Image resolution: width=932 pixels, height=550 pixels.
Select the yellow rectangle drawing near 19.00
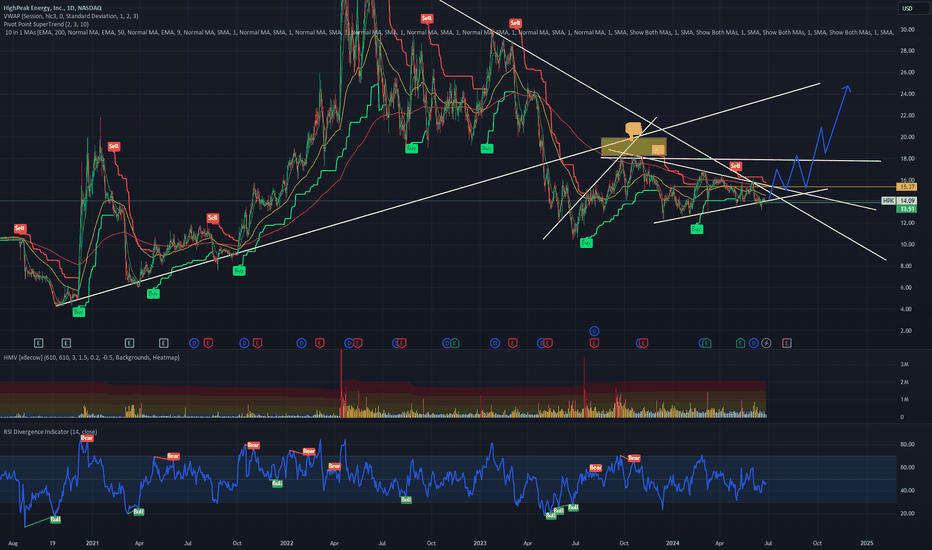click(634, 147)
